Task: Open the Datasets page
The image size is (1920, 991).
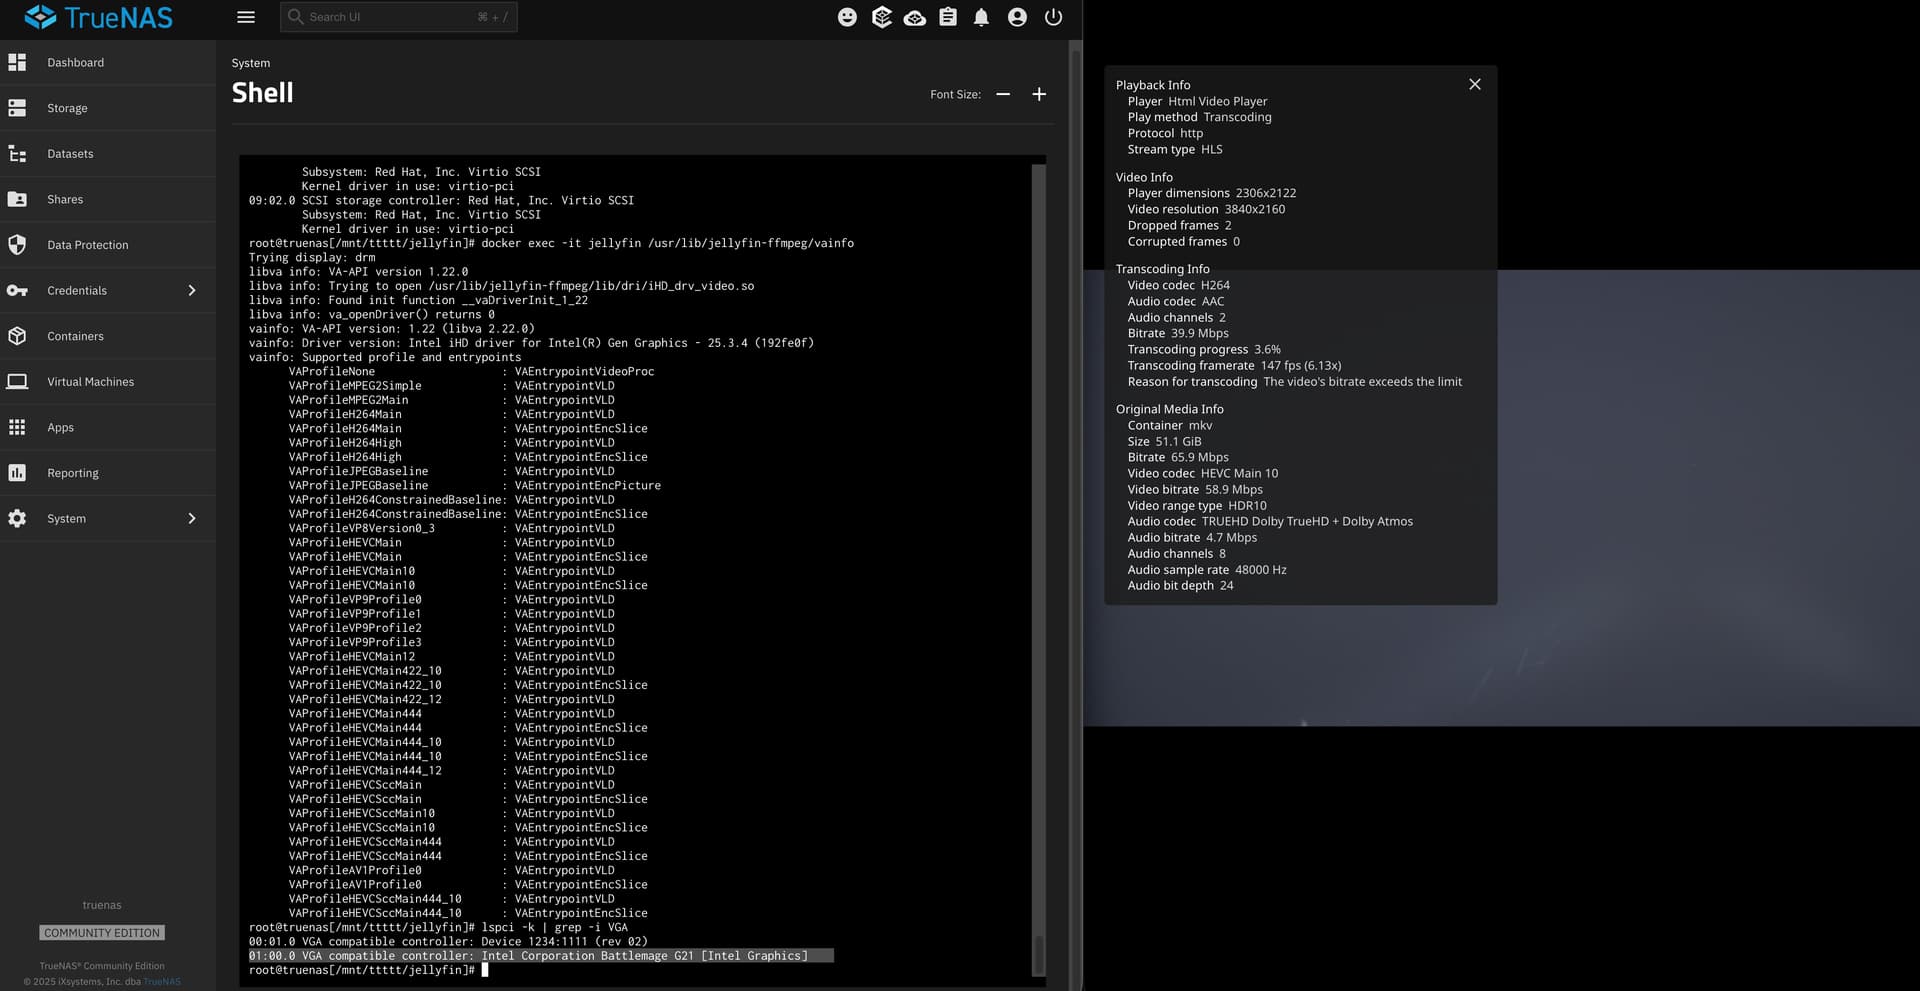Action: 70,154
